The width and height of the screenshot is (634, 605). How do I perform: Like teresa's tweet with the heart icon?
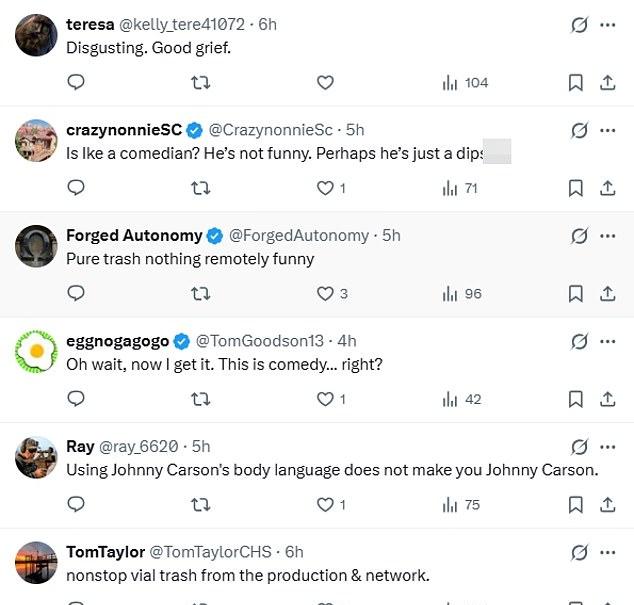click(325, 82)
